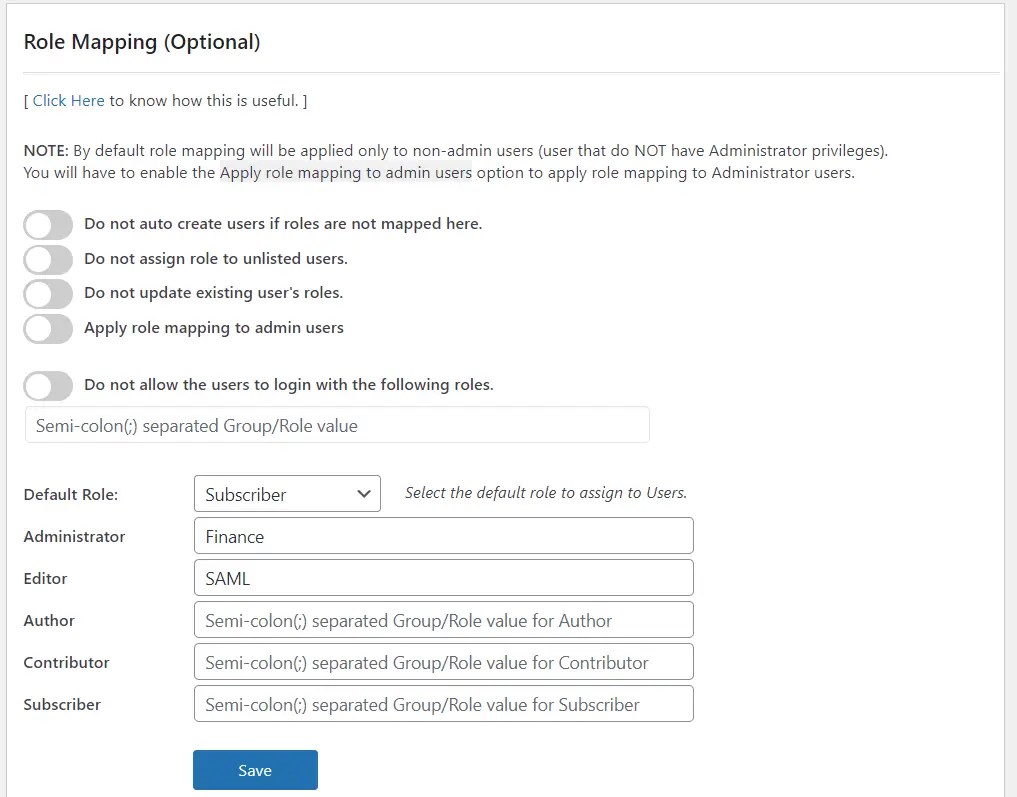Viewport: 1017px width, 797px height.
Task: Click the Default Role dropdown chevron arrow
Action: point(364,493)
